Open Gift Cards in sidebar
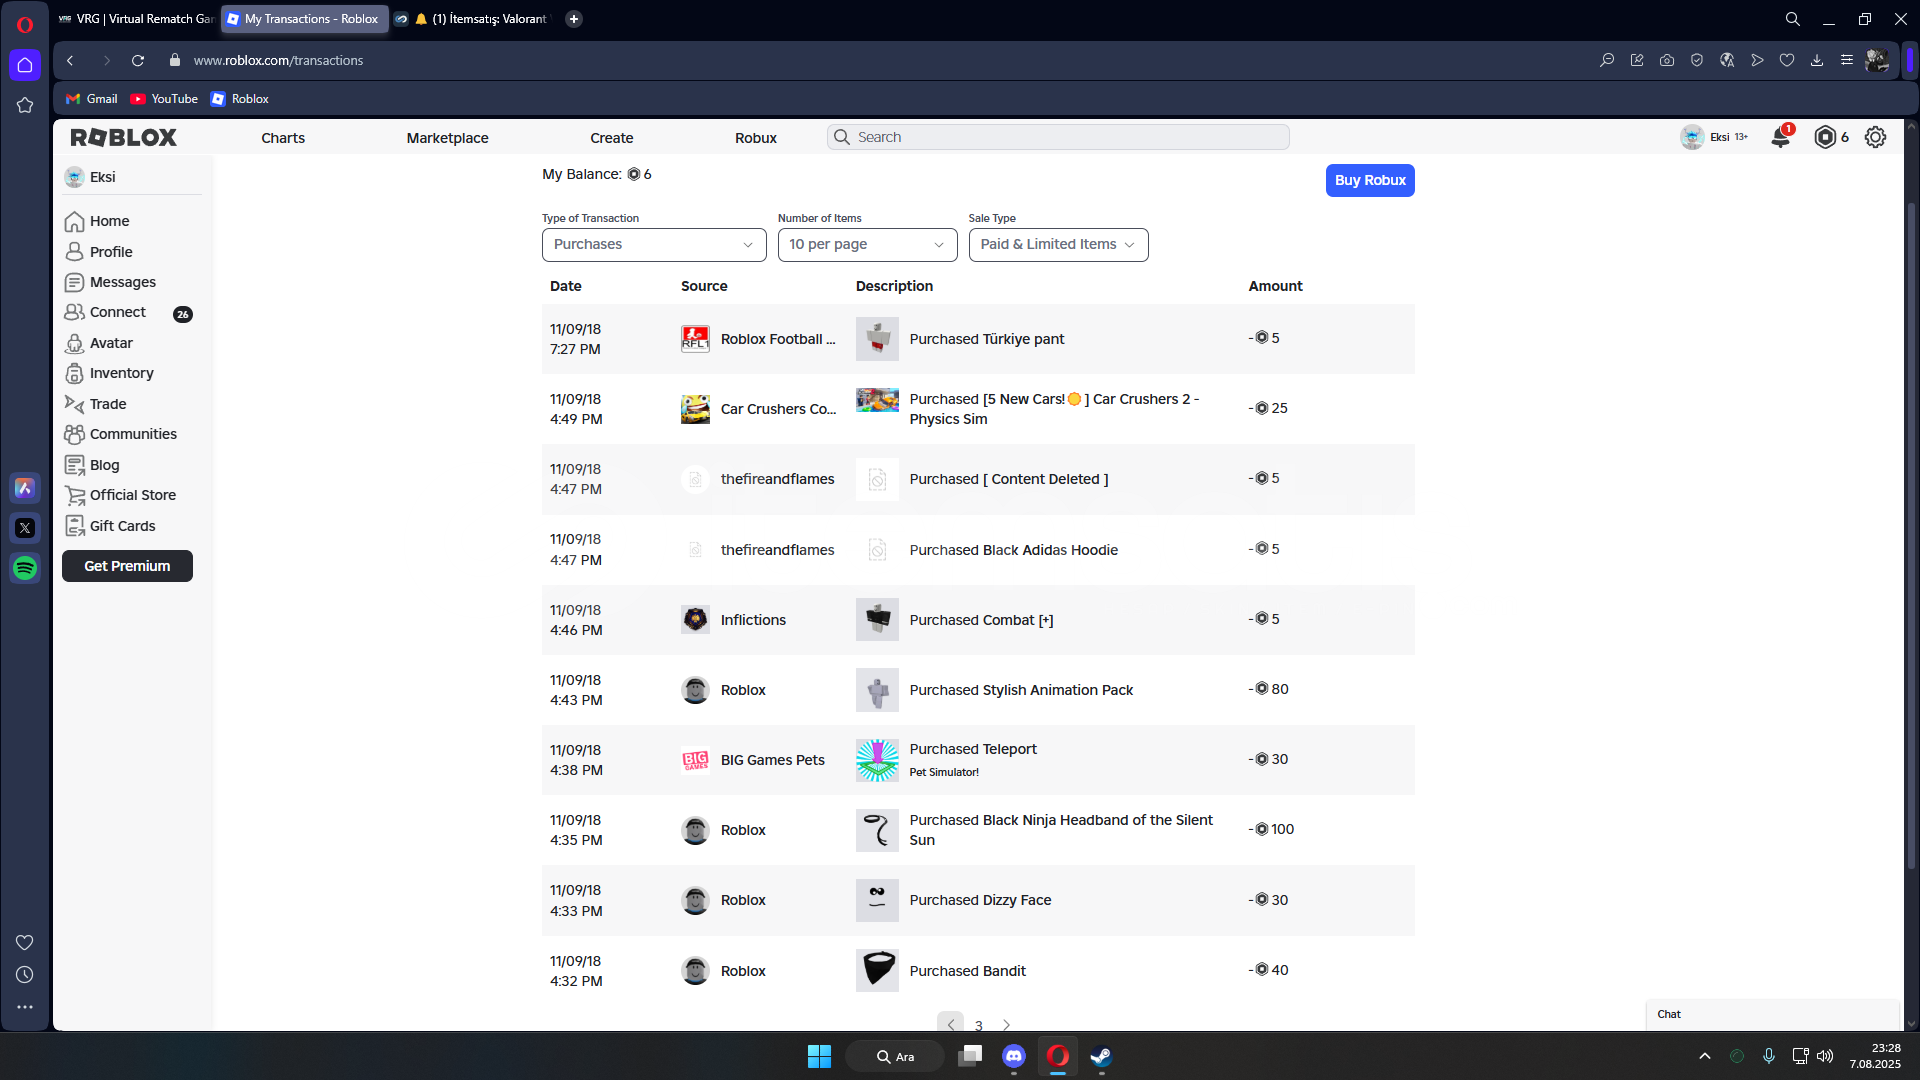1920x1080 pixels. point(110,526)
